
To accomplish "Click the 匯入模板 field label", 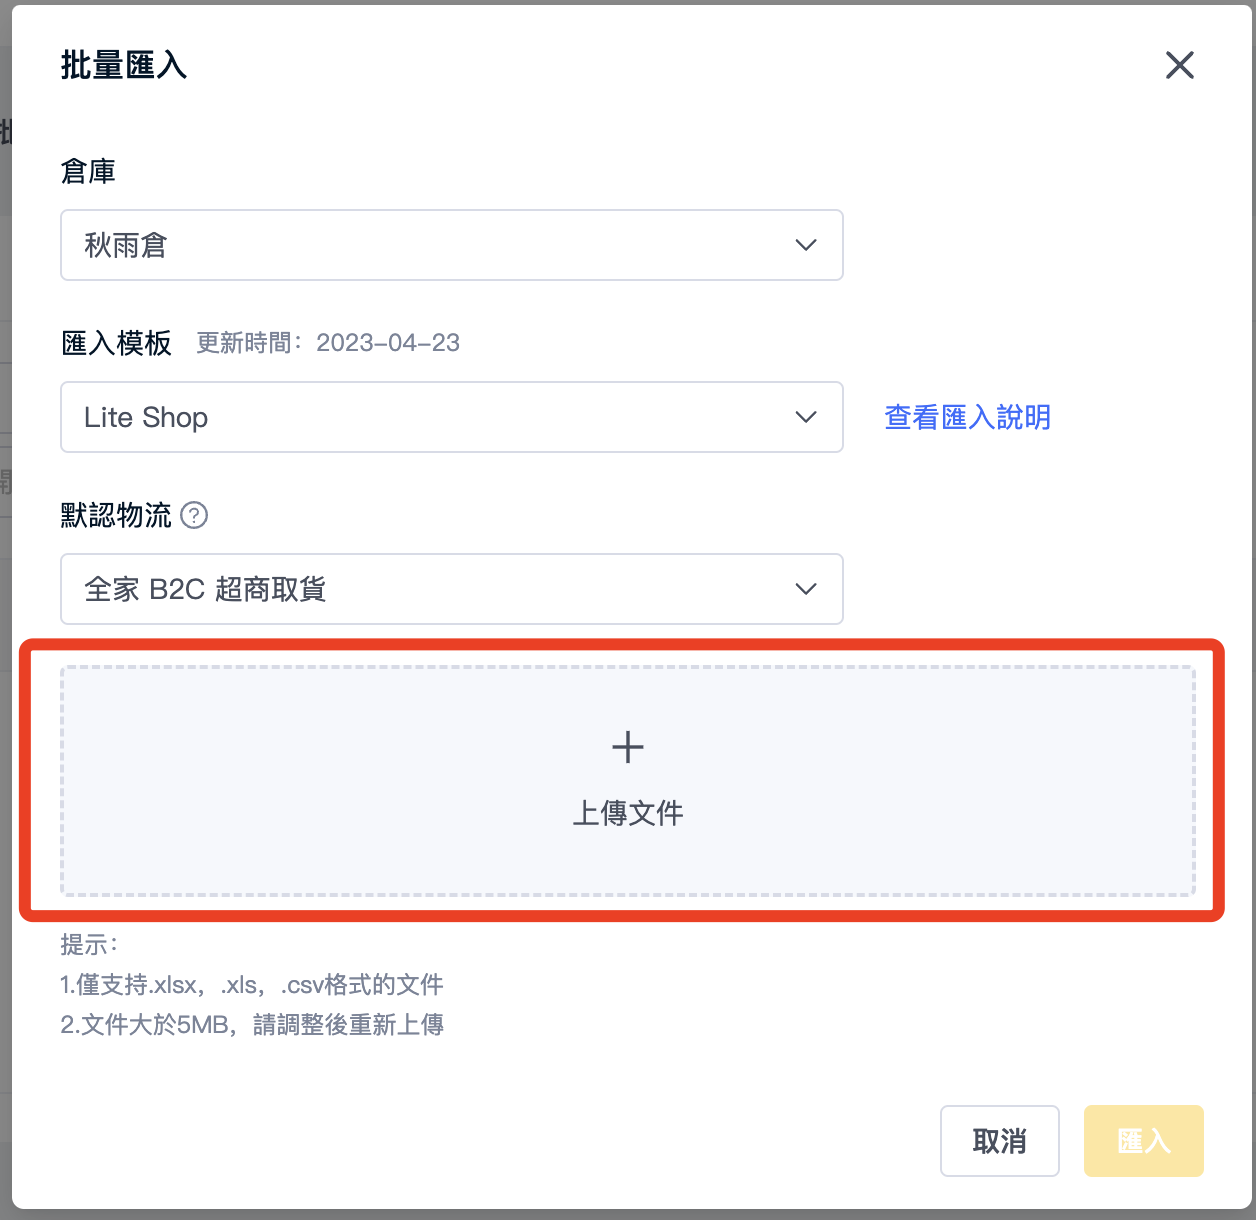I will click(116, 343).
